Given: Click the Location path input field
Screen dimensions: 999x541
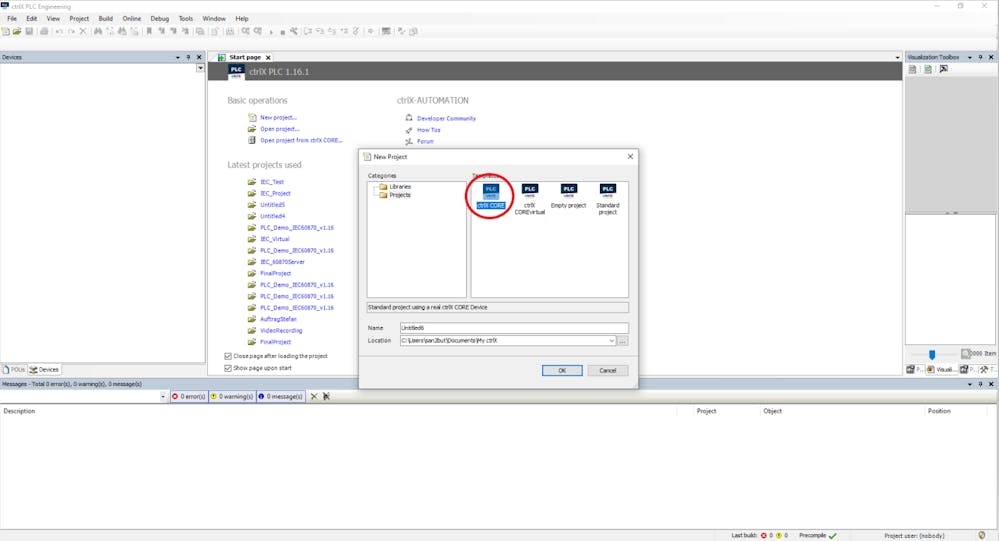Looking at the screenshot, I should pos(508,341).
